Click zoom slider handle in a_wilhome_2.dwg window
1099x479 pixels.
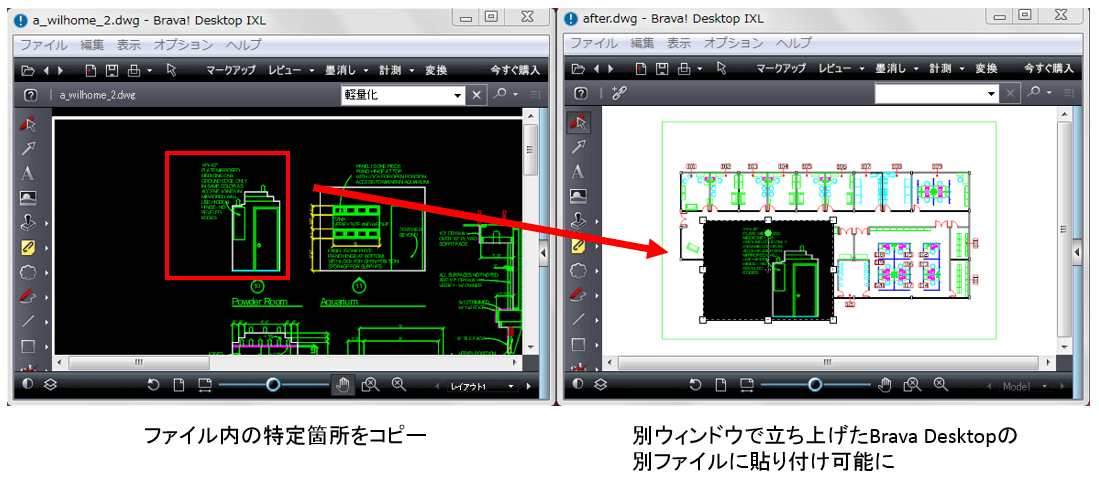click(x=273, y=384)
